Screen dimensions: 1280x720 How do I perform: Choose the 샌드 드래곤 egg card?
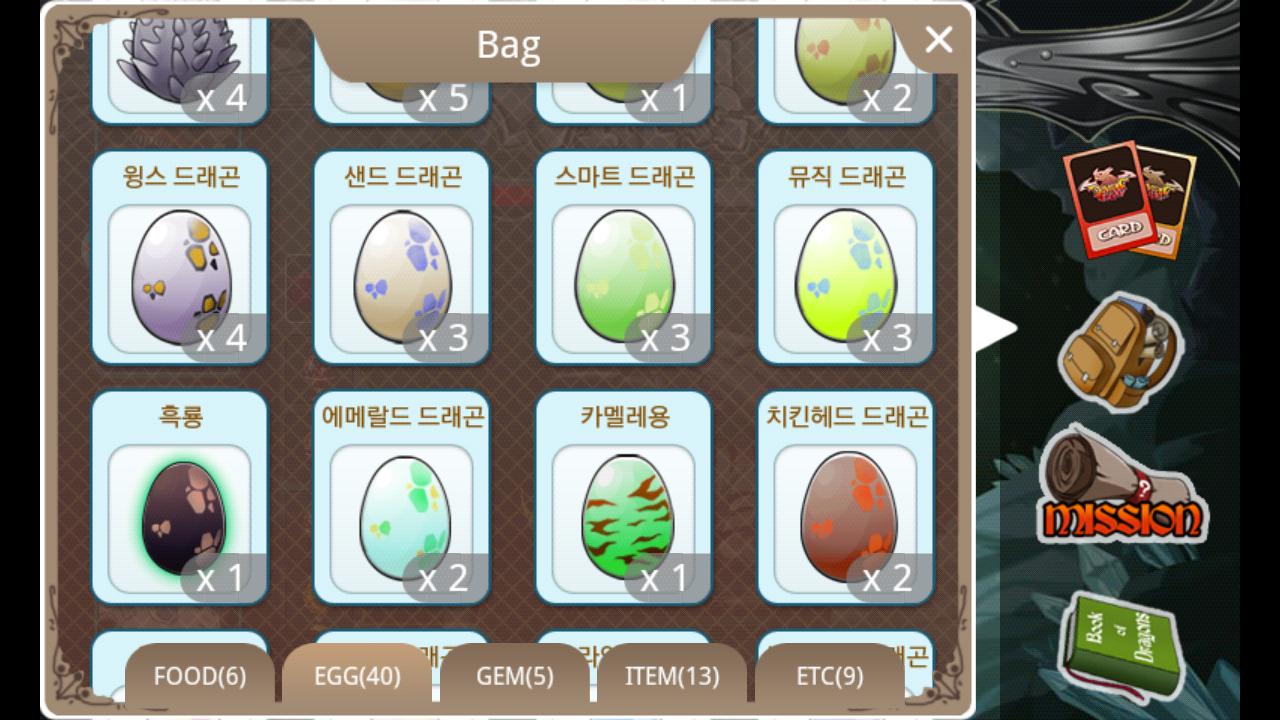pyautogui.click(x=402, y=257)
